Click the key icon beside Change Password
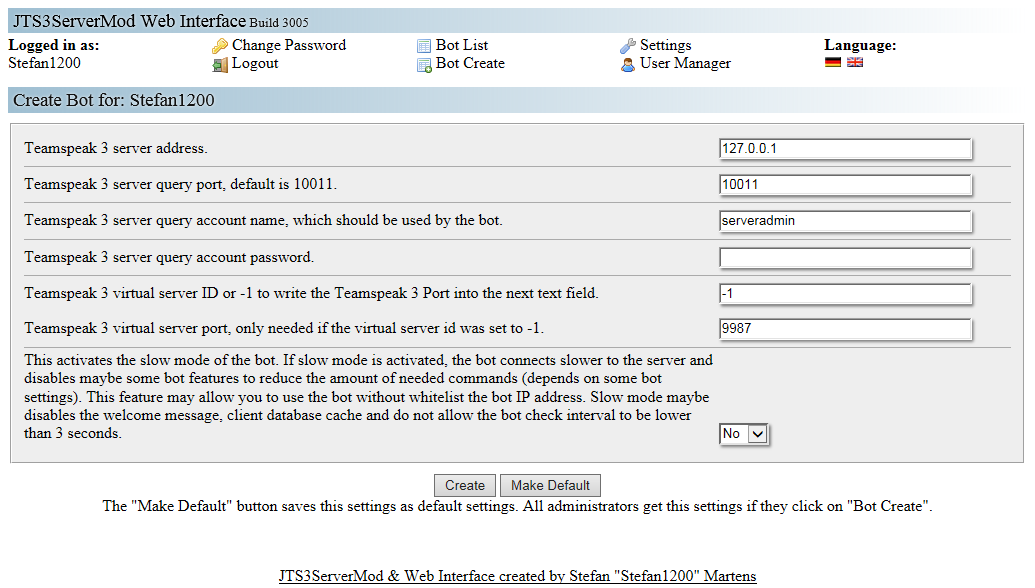 point(220,46)
